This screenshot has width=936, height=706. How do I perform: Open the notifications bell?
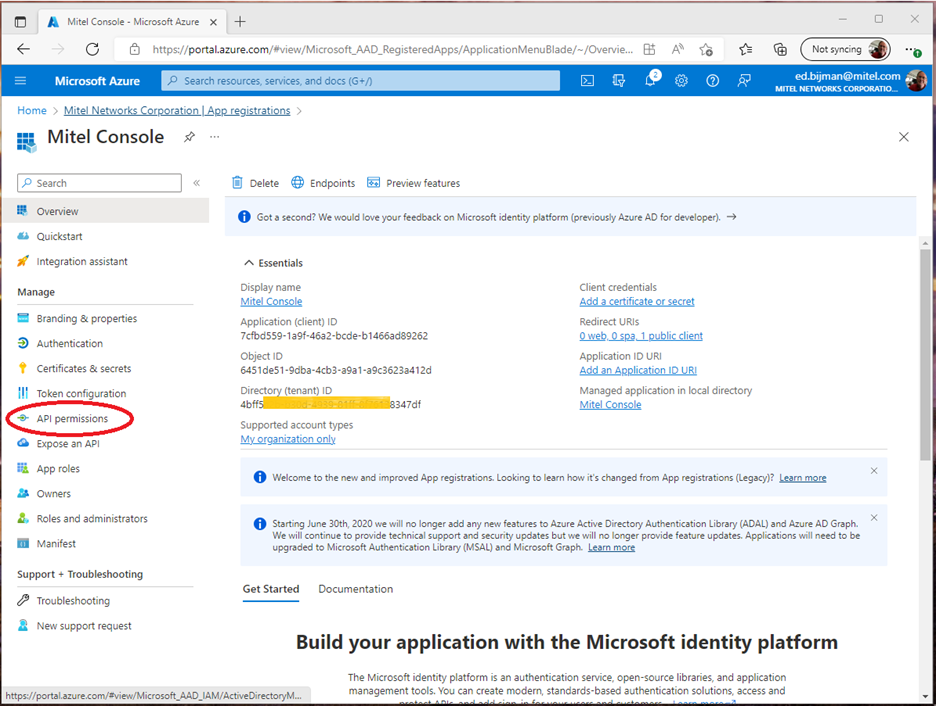coord(651,81)
